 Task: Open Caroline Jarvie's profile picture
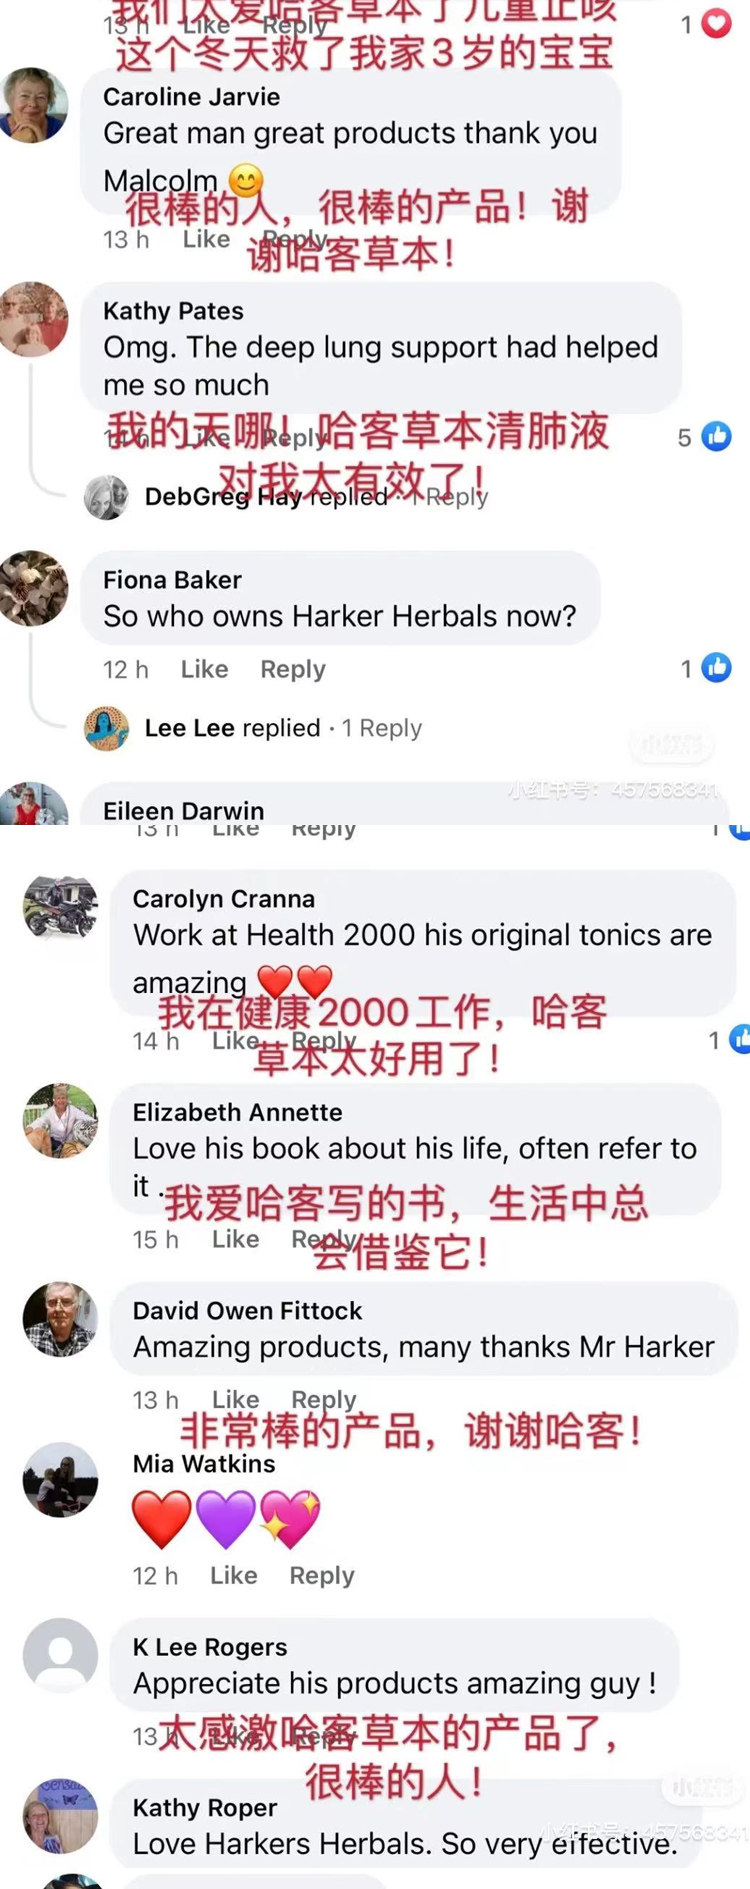(33, 105)
